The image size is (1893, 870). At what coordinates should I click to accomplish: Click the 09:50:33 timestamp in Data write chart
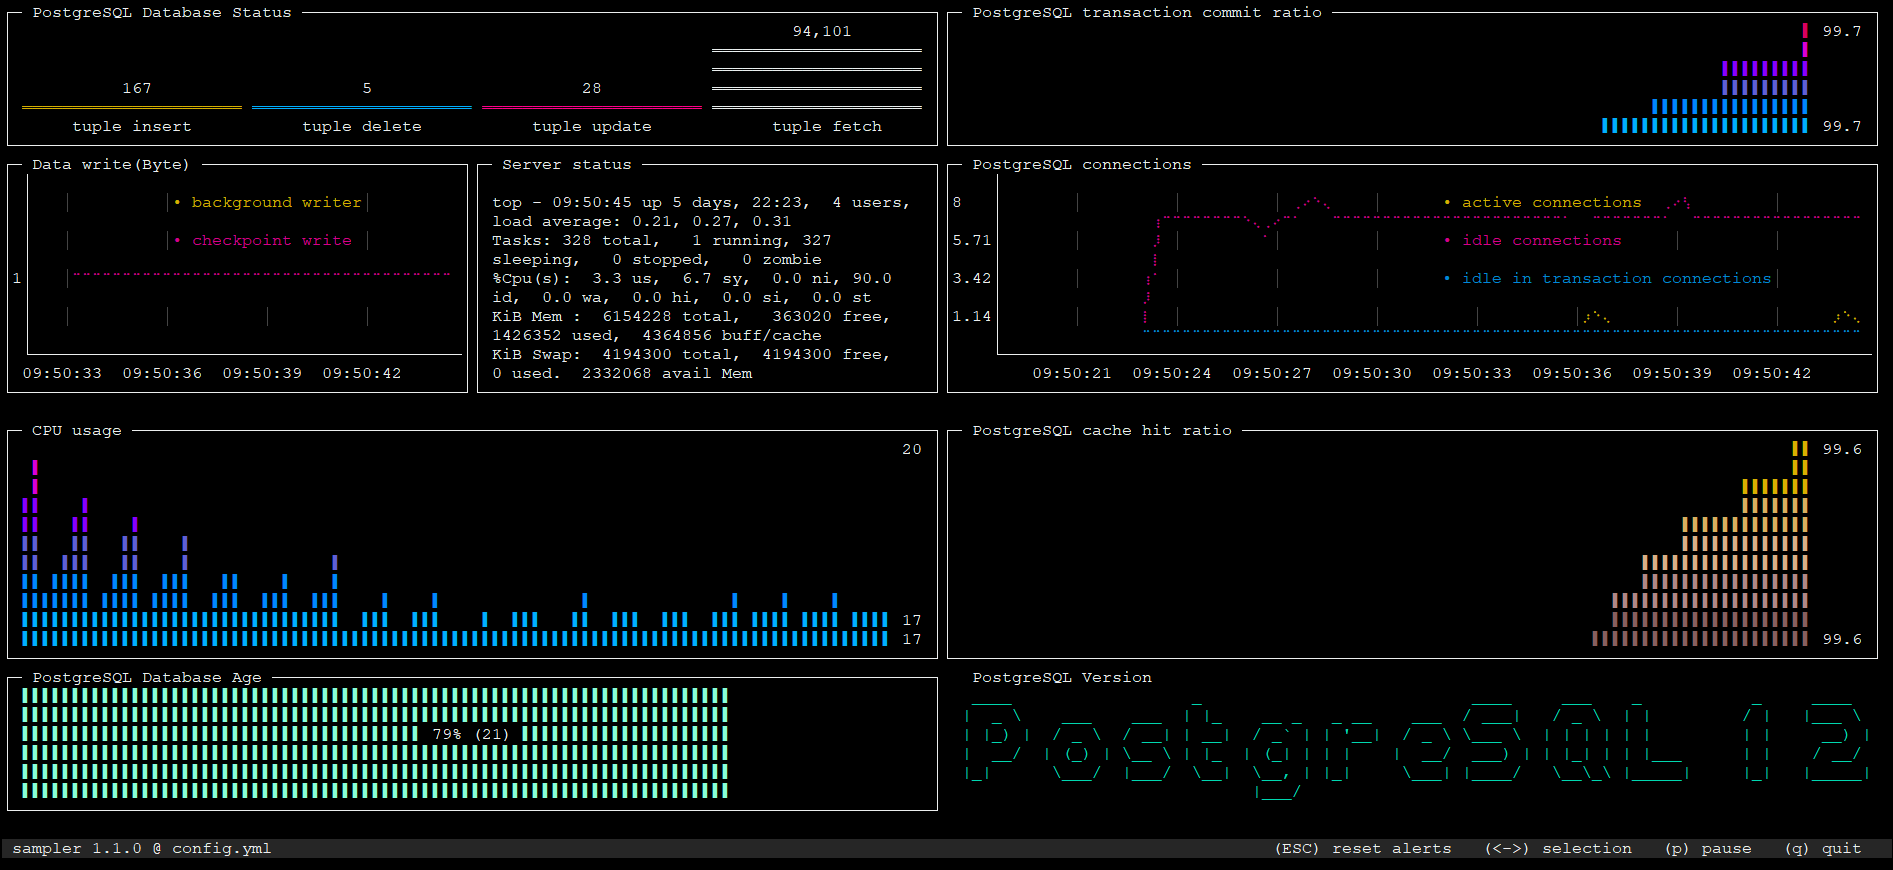62,373
